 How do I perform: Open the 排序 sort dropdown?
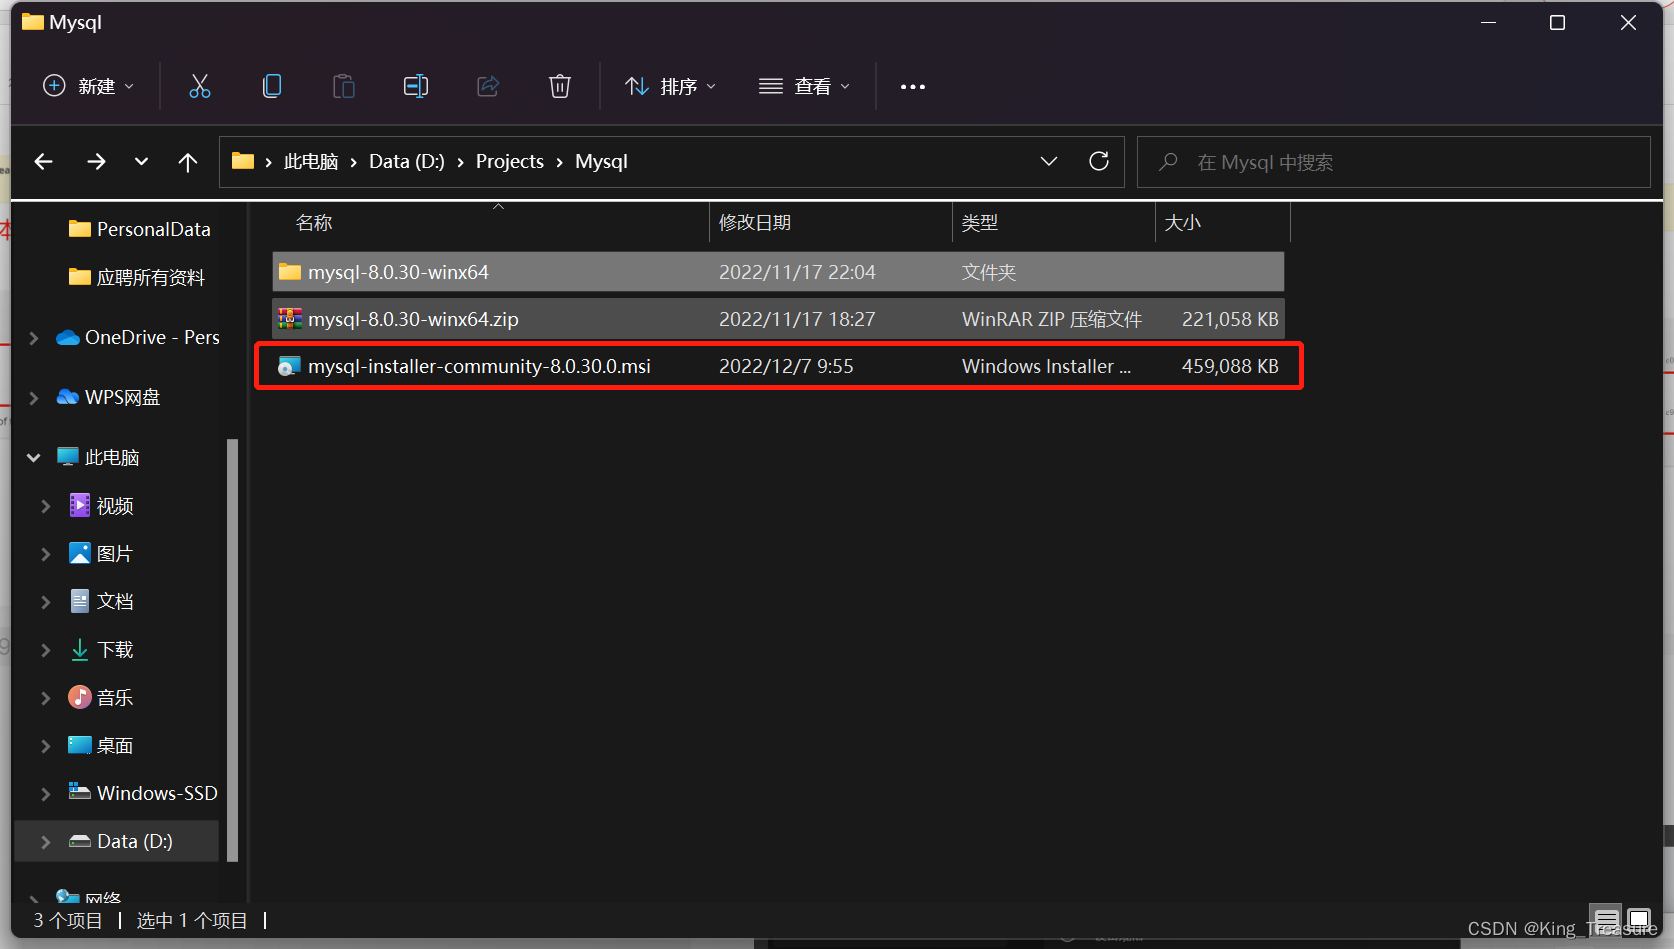coord(671,87)
